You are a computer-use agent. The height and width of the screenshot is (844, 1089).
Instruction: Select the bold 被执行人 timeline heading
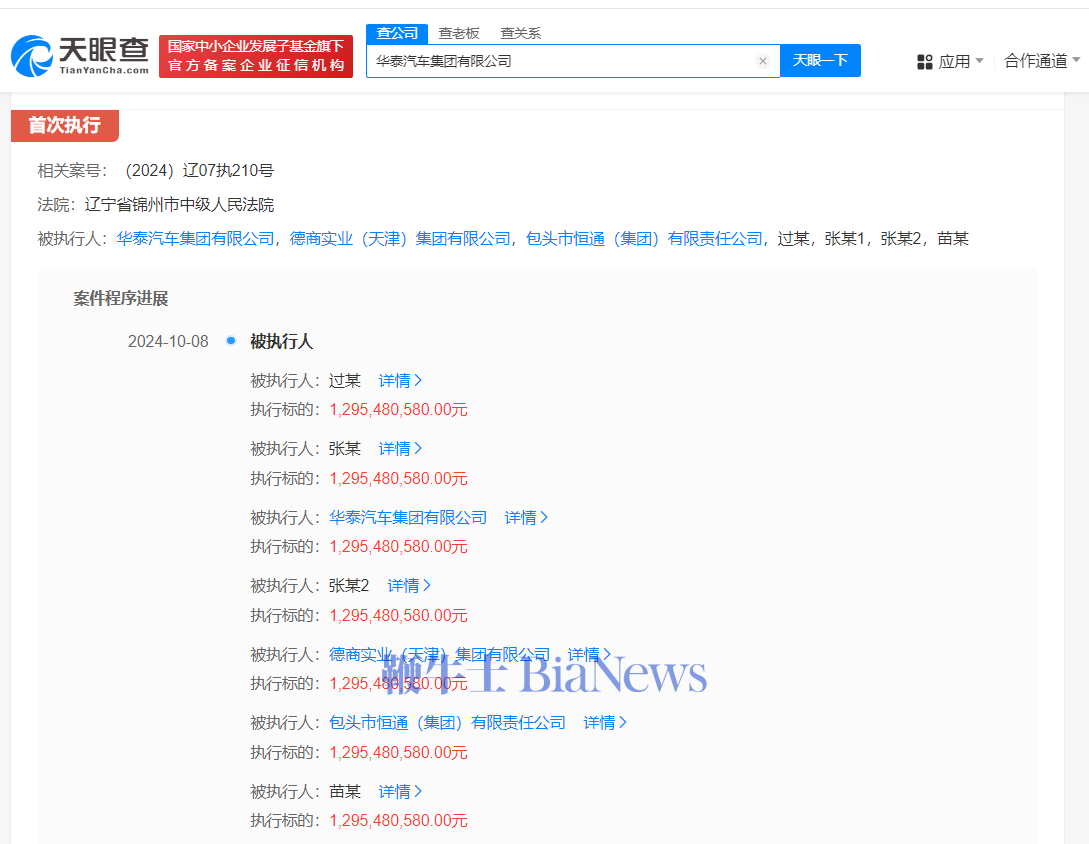(x=281, y=342)
